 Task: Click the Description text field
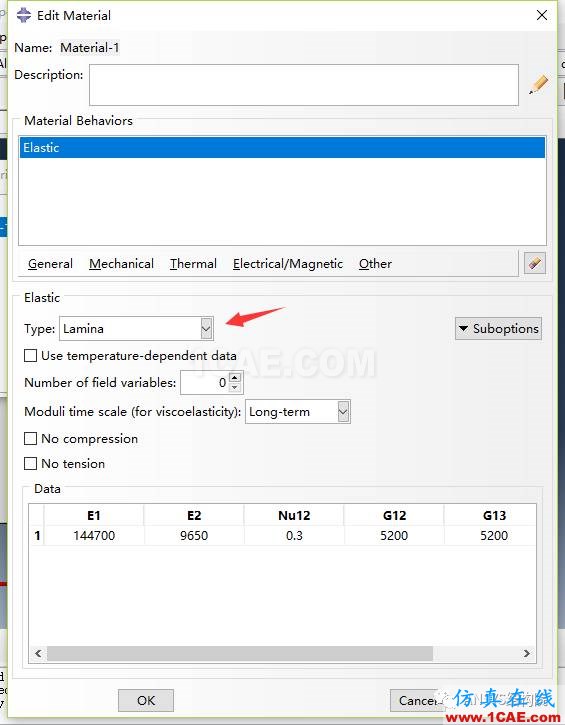(304, 85)
